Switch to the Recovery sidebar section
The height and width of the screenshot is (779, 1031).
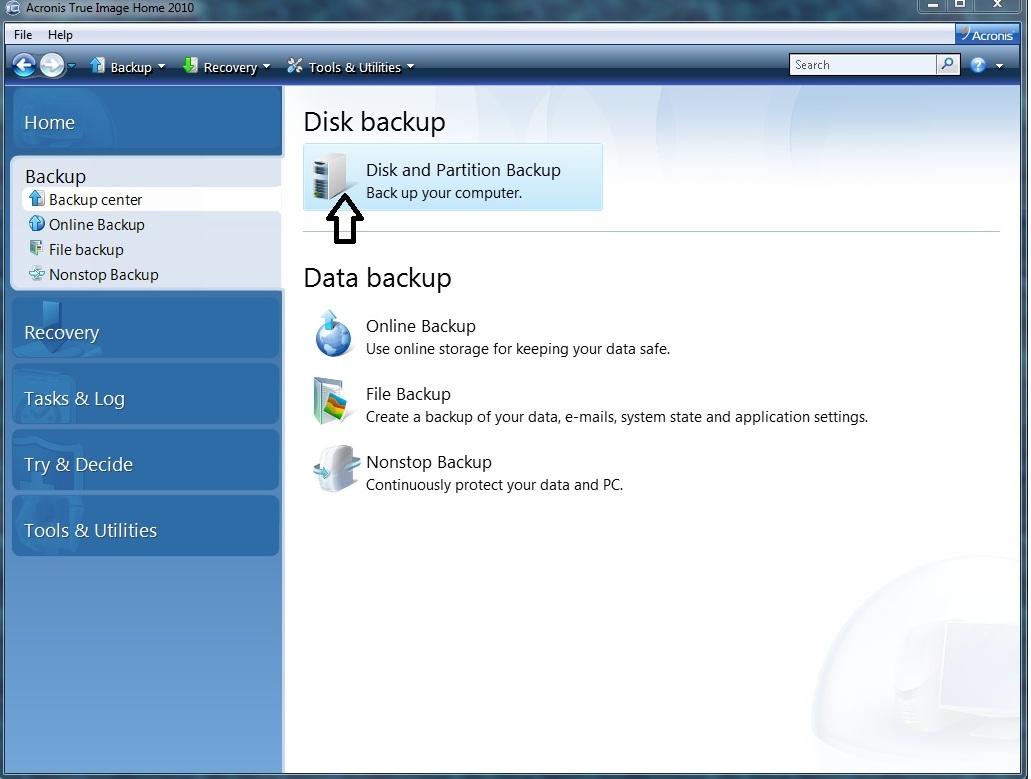click(145, 328)
